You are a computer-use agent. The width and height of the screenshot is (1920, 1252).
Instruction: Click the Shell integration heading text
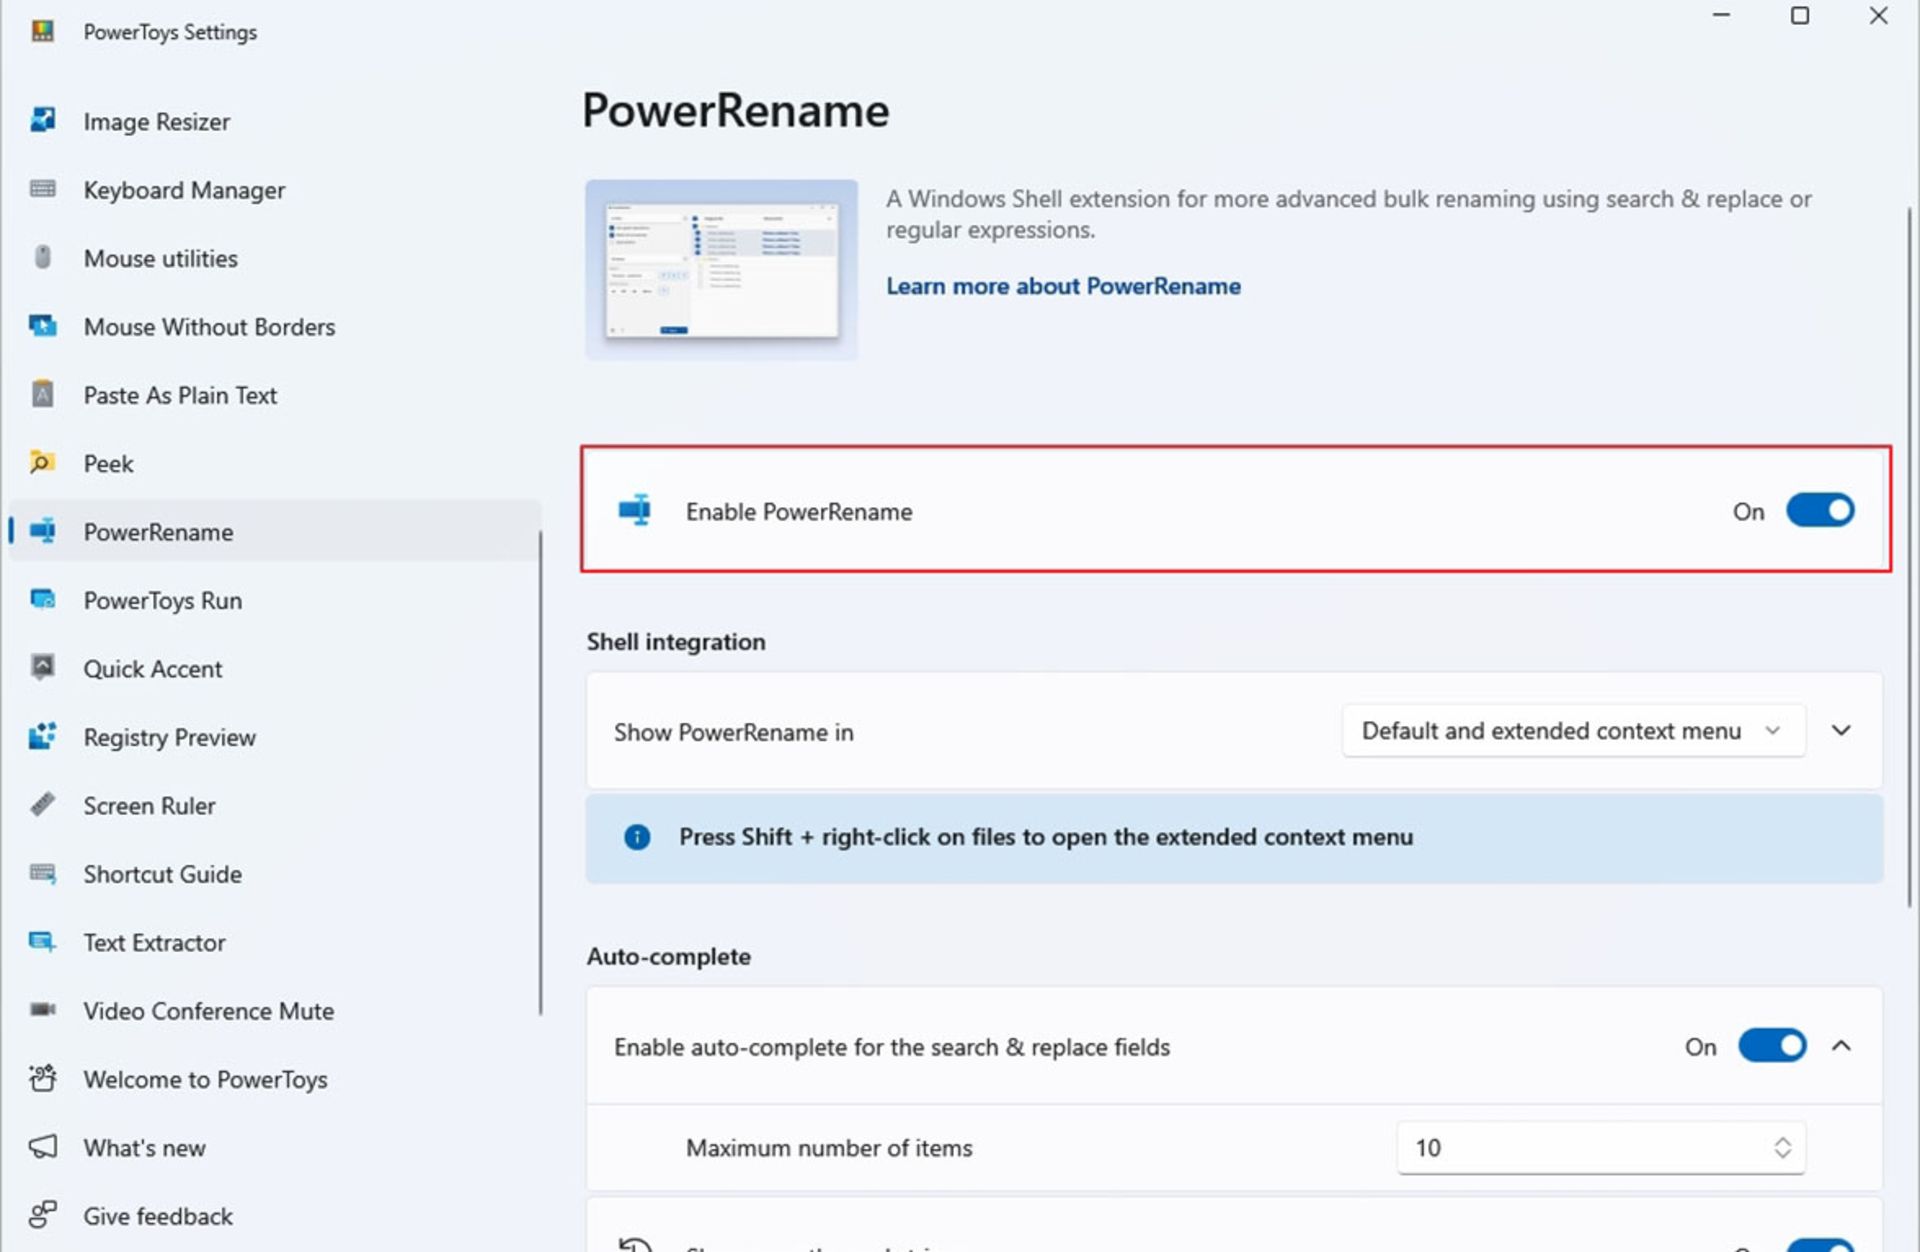[676, 642]
